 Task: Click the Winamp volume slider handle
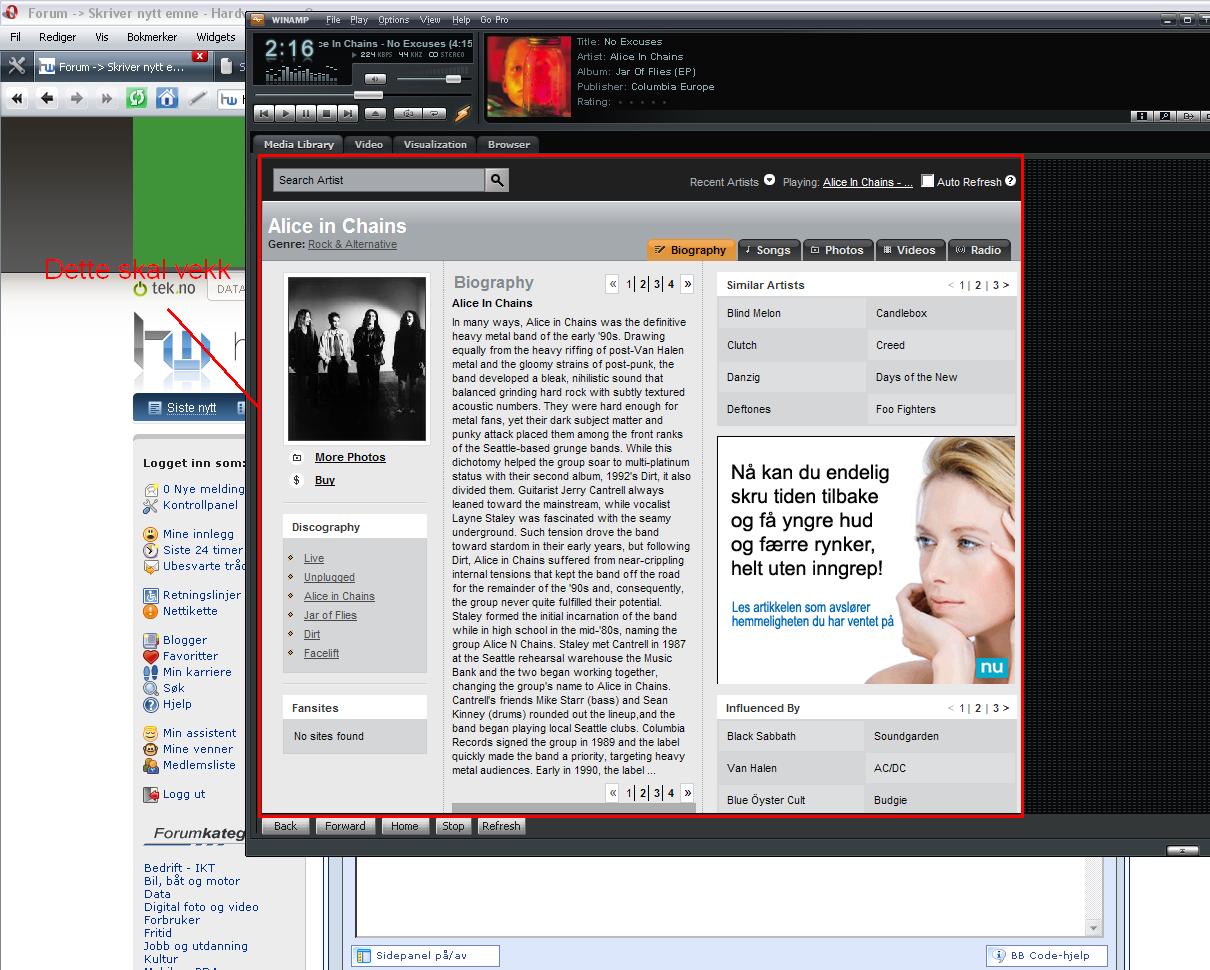pyautogui.click(x=453, y=79)
